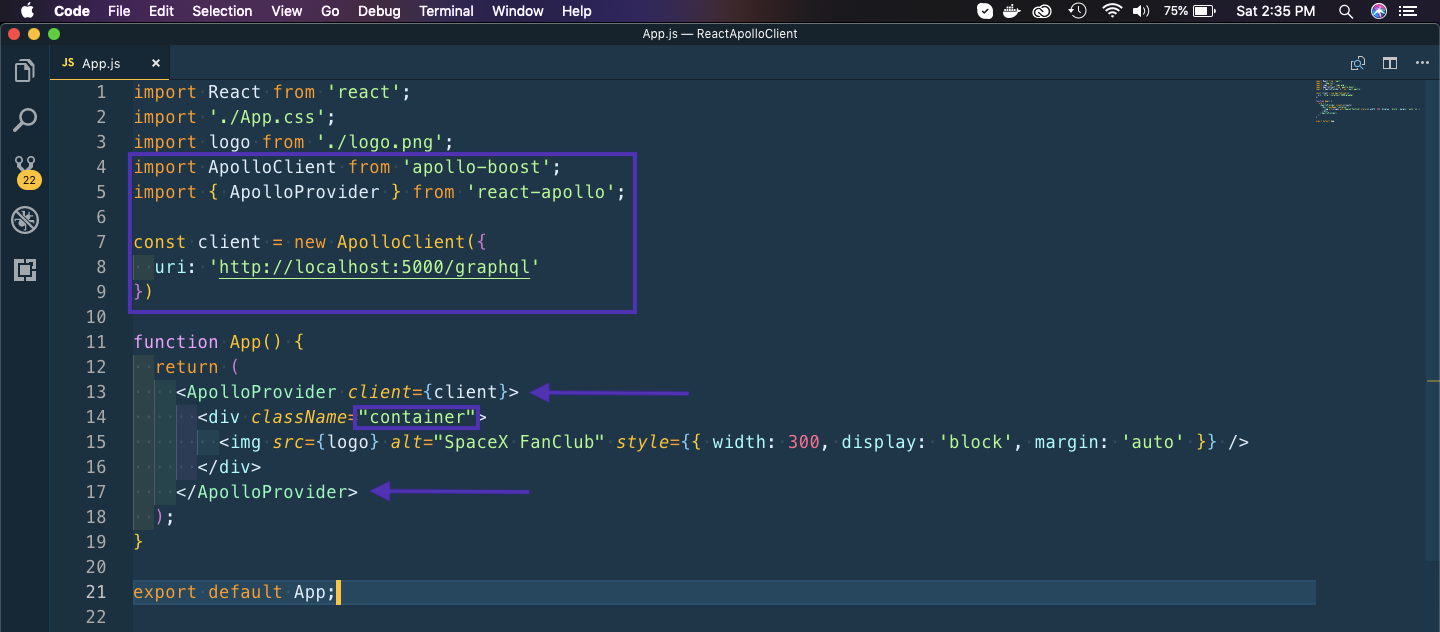Open the Creative Cloud menu bar icon
Screen dimensions: 1440x632
click(1043, 11)
